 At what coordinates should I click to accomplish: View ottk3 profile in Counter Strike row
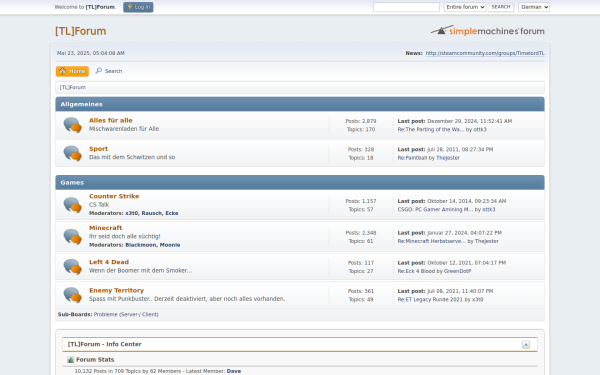489,209
